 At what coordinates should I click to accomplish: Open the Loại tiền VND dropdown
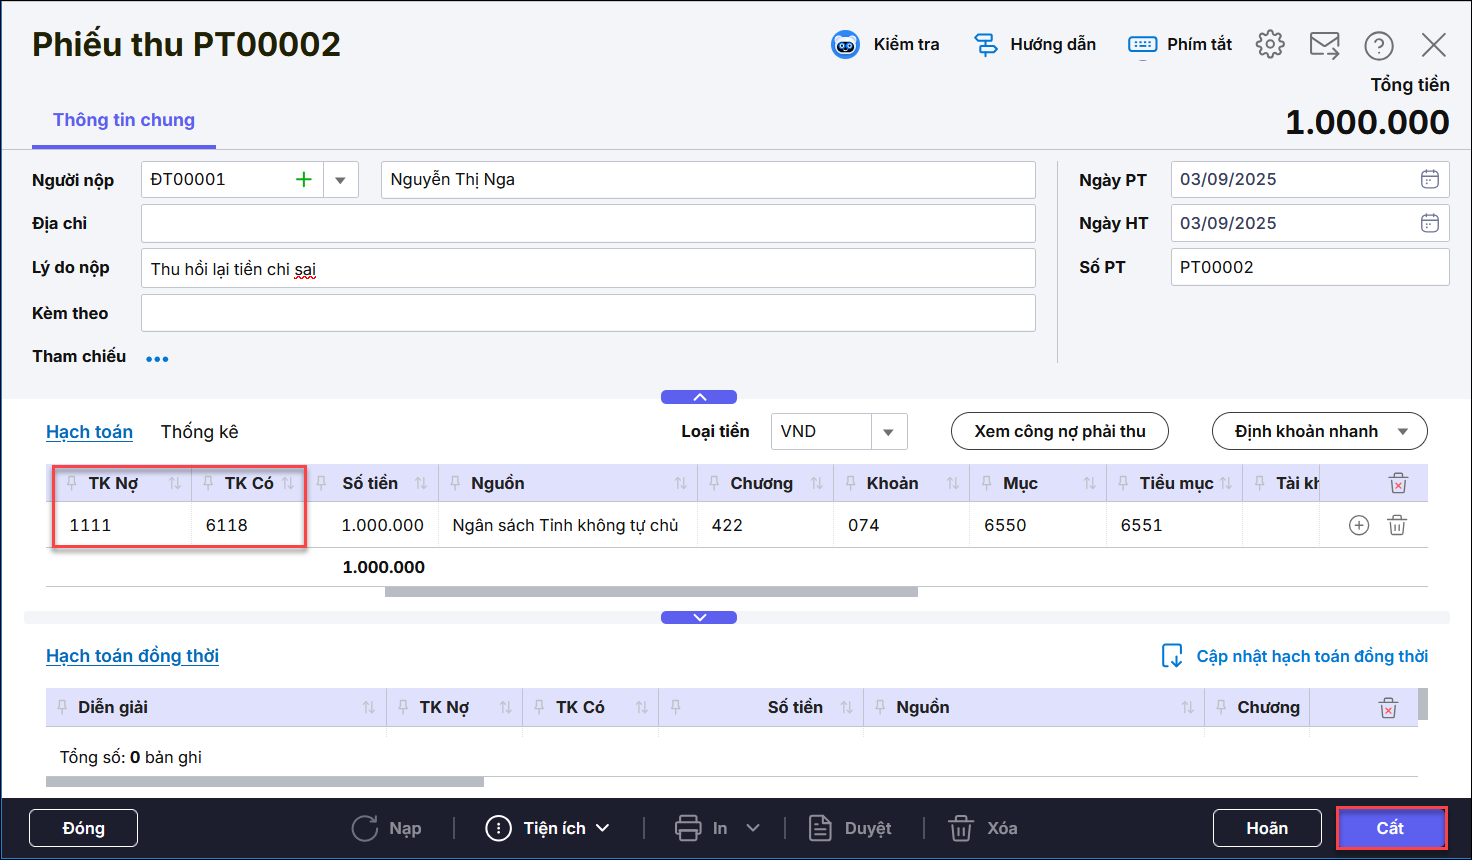click(888, 432)
